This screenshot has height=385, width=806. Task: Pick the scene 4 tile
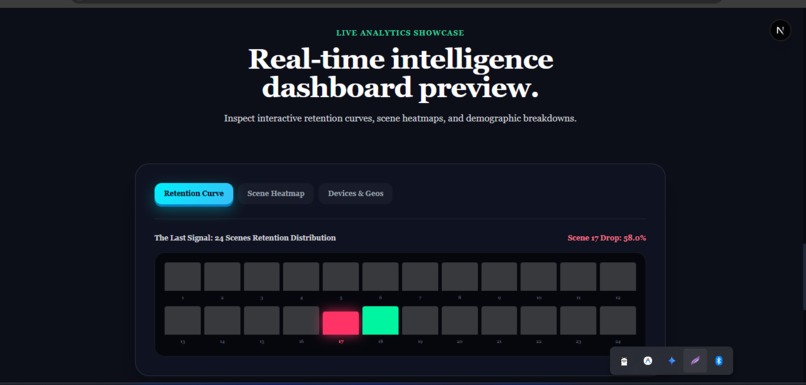[x=301, y=277]
